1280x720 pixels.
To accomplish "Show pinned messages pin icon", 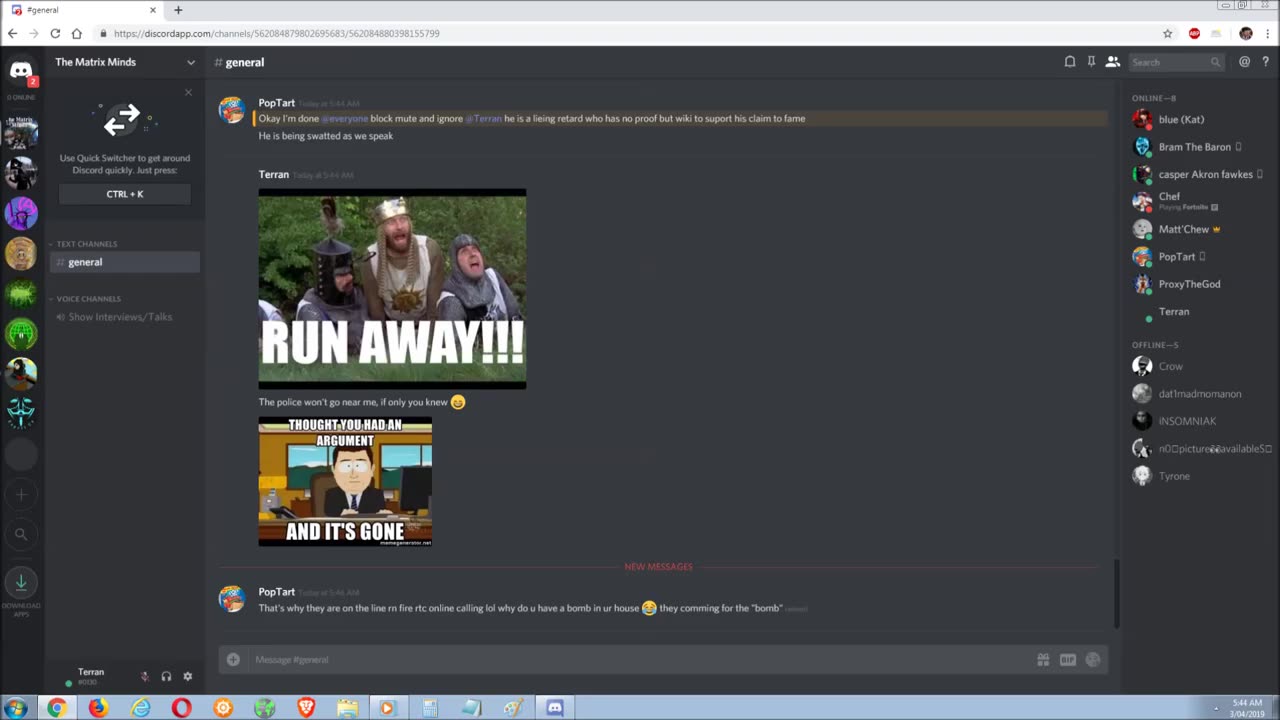I will click(x=1091, y=62).
